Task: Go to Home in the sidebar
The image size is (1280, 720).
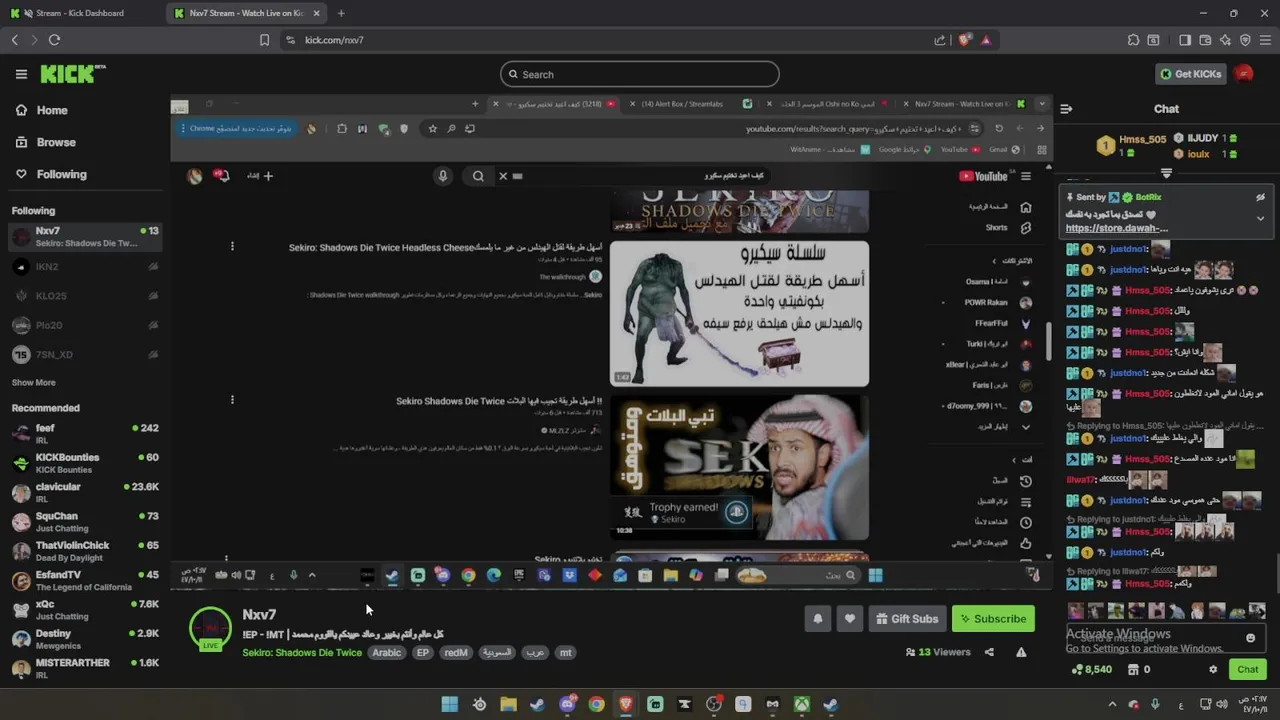Action: [52, 110]
